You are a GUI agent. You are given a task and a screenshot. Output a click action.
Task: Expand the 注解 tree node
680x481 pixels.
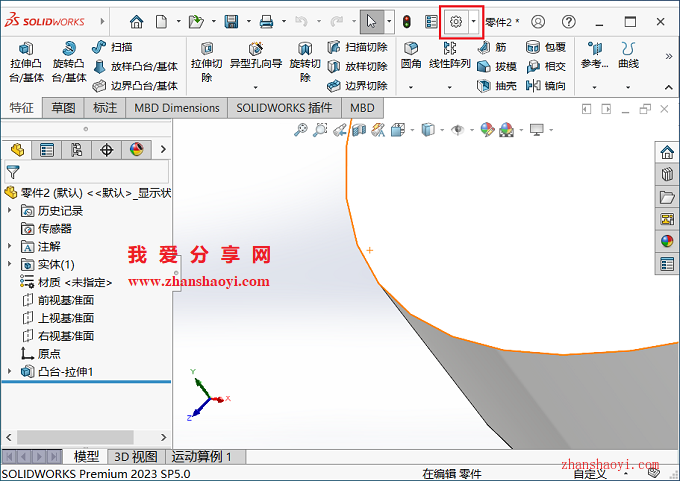point(10,246)
